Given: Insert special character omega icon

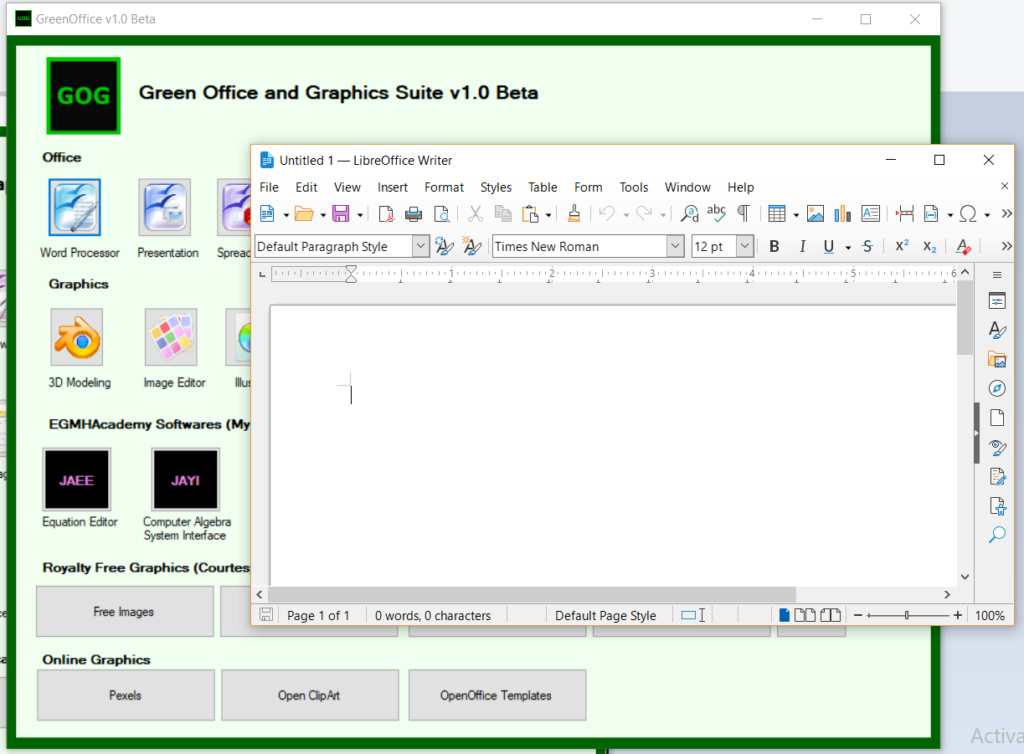Looking at the screenshot, I should point(968,213).
